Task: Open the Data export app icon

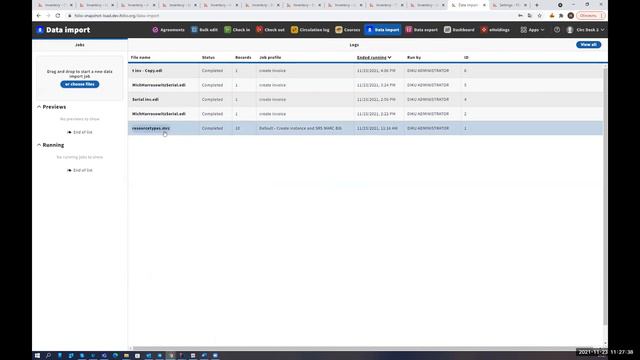Action: coord(409,30)
